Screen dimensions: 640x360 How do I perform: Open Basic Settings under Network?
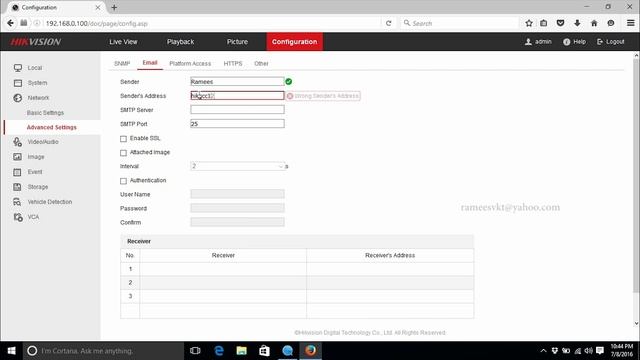45,113
